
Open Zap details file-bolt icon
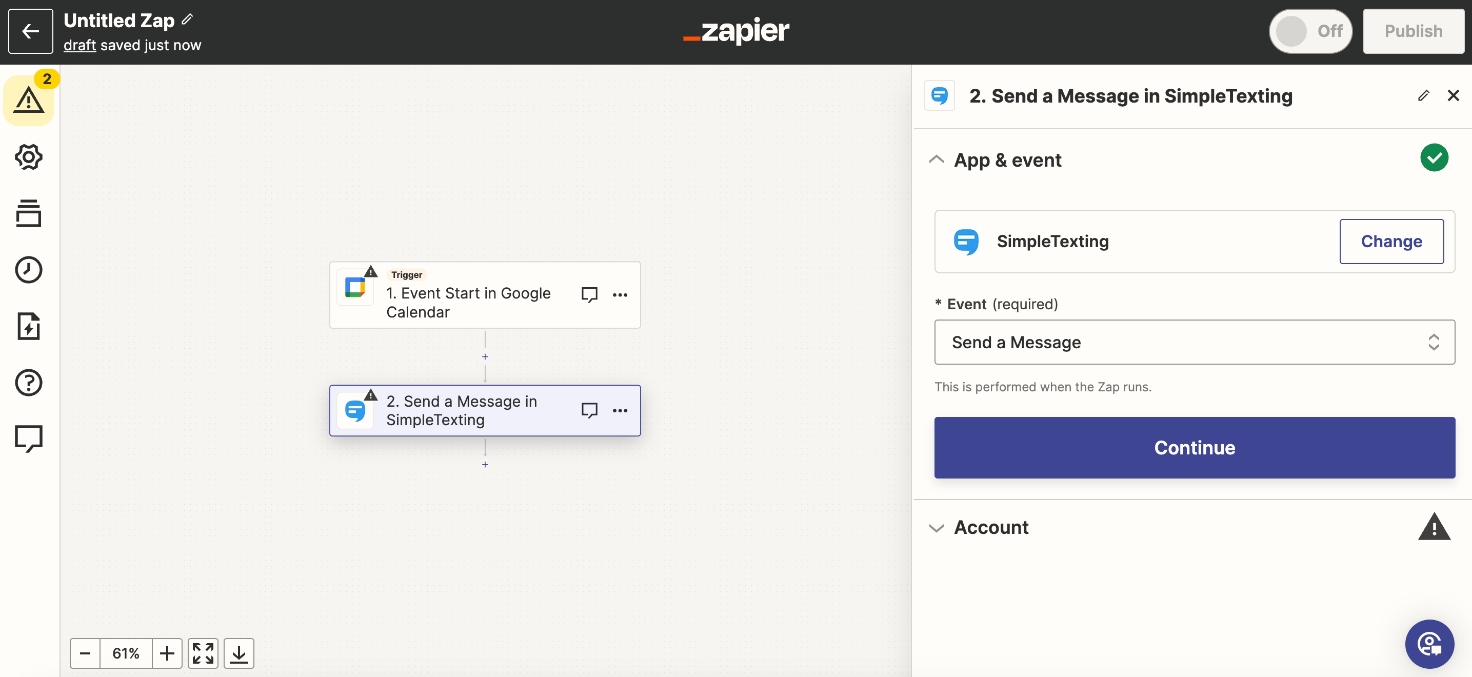29,326
